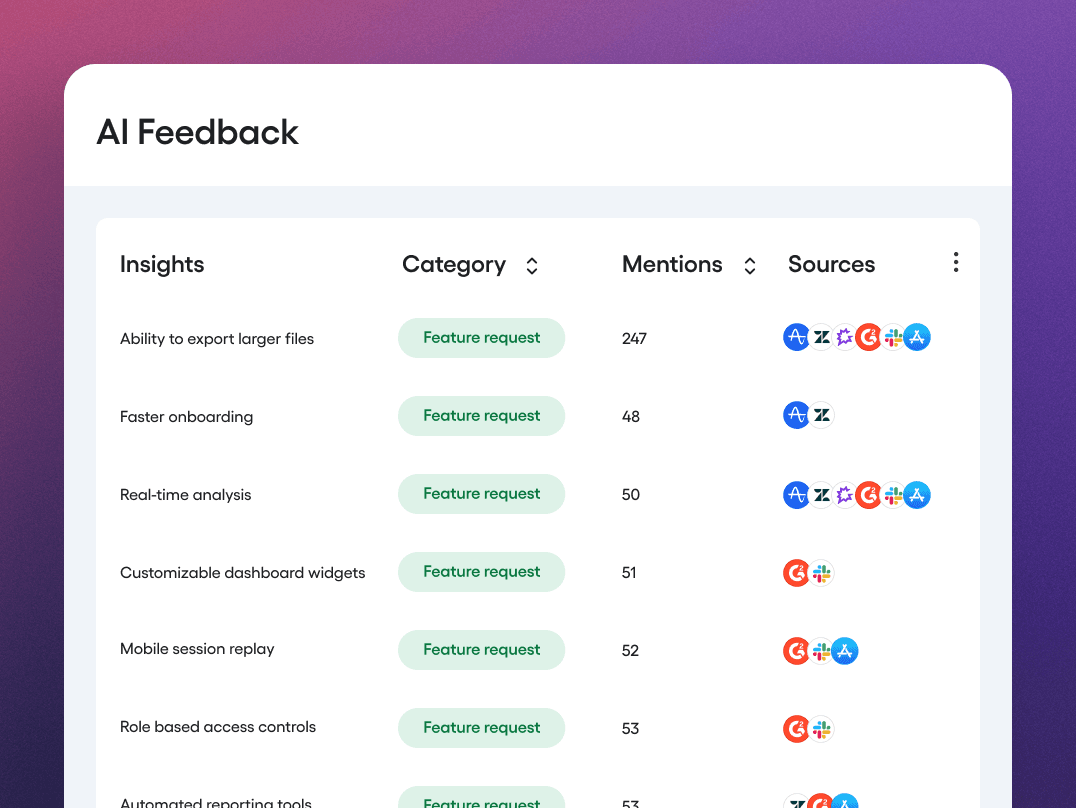Click the Category column header
The width and height of the screenshot is (1076, 808).
coord(454,264)
